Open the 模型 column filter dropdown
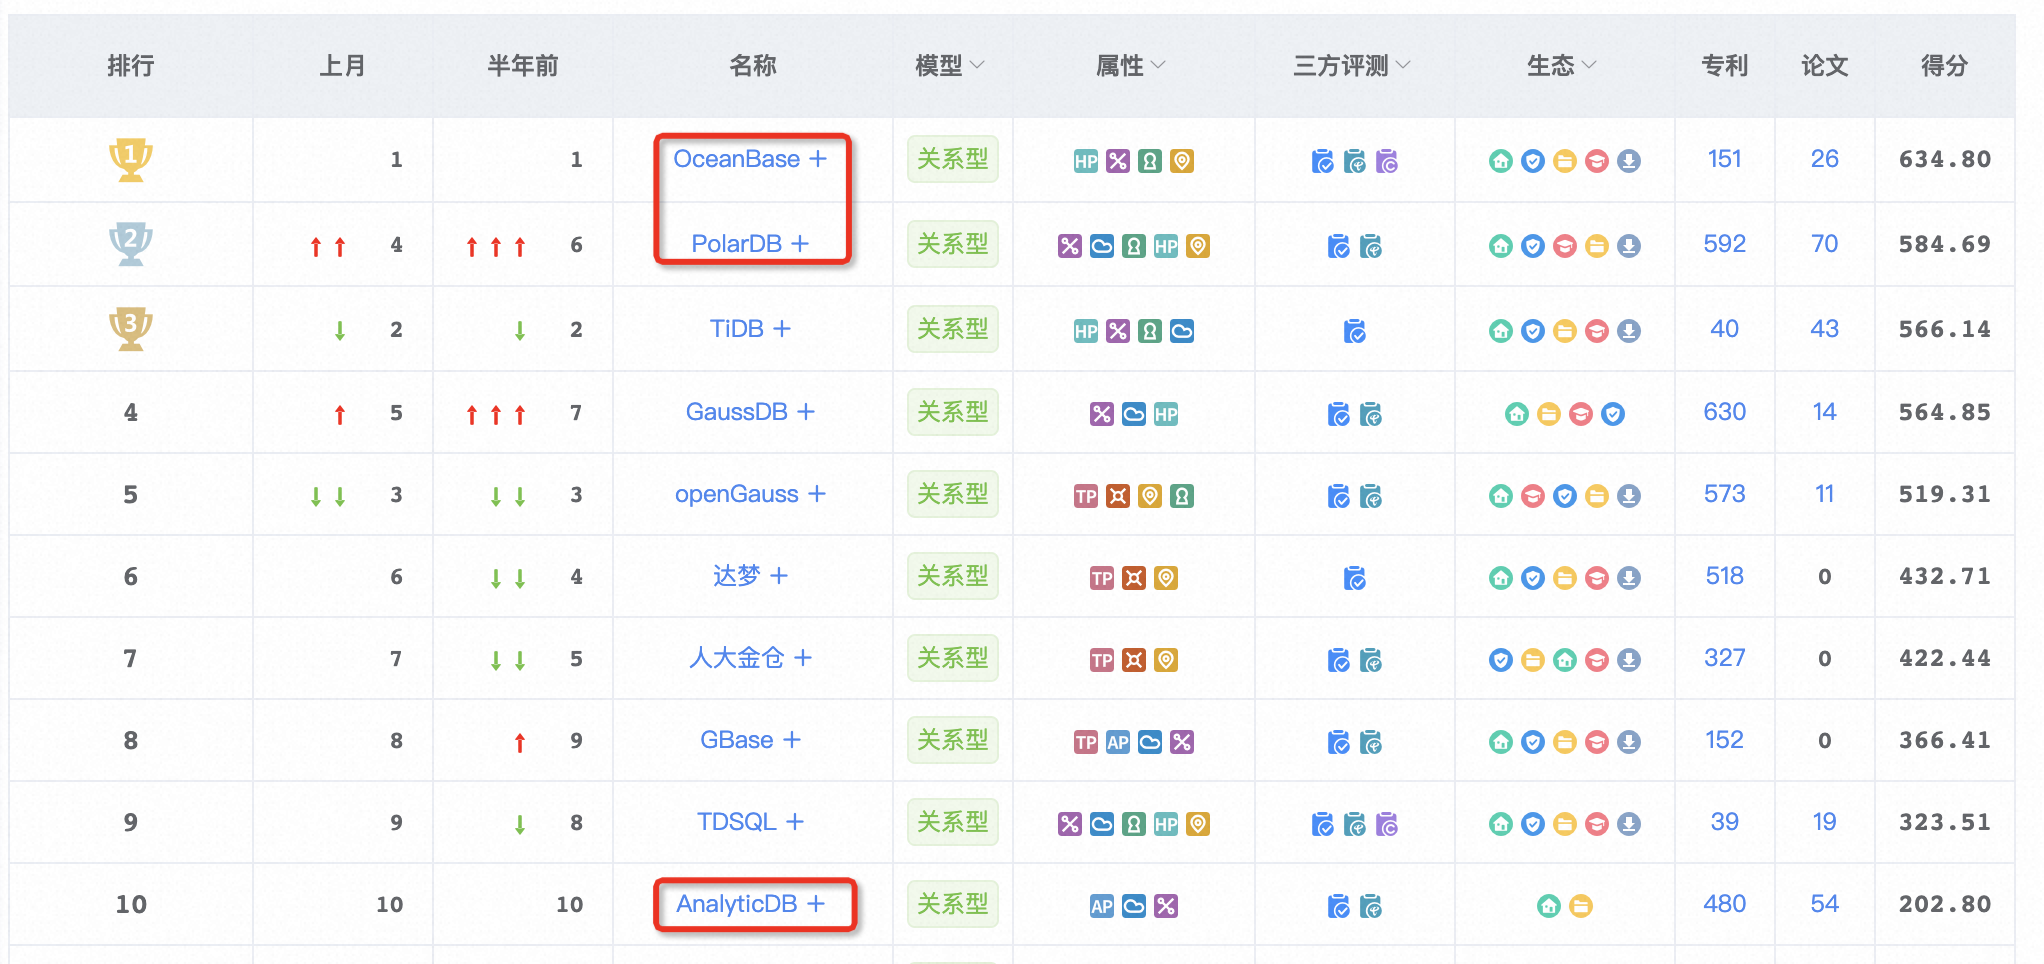This screenshot has height=964, width=2044. (977, 65)
